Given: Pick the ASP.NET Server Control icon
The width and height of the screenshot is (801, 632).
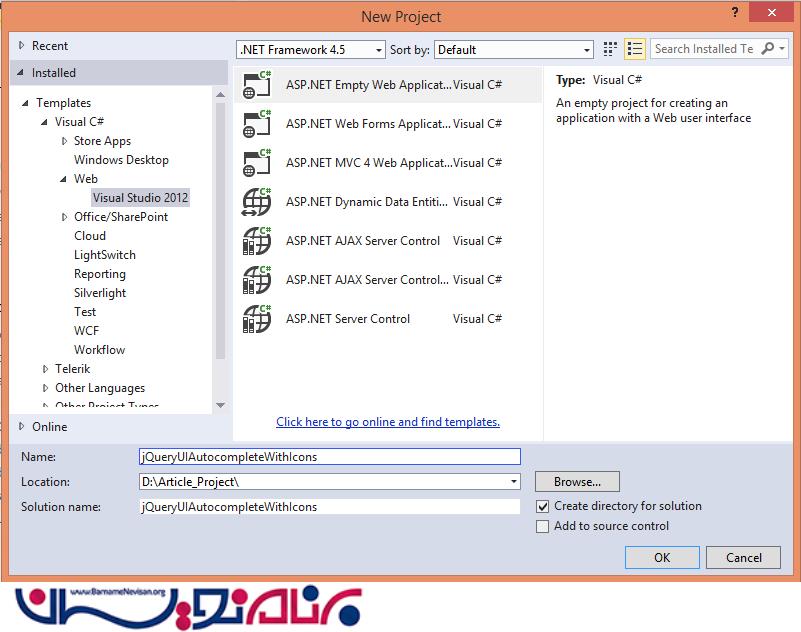Looking at the screenshot, I should point(257,319).
